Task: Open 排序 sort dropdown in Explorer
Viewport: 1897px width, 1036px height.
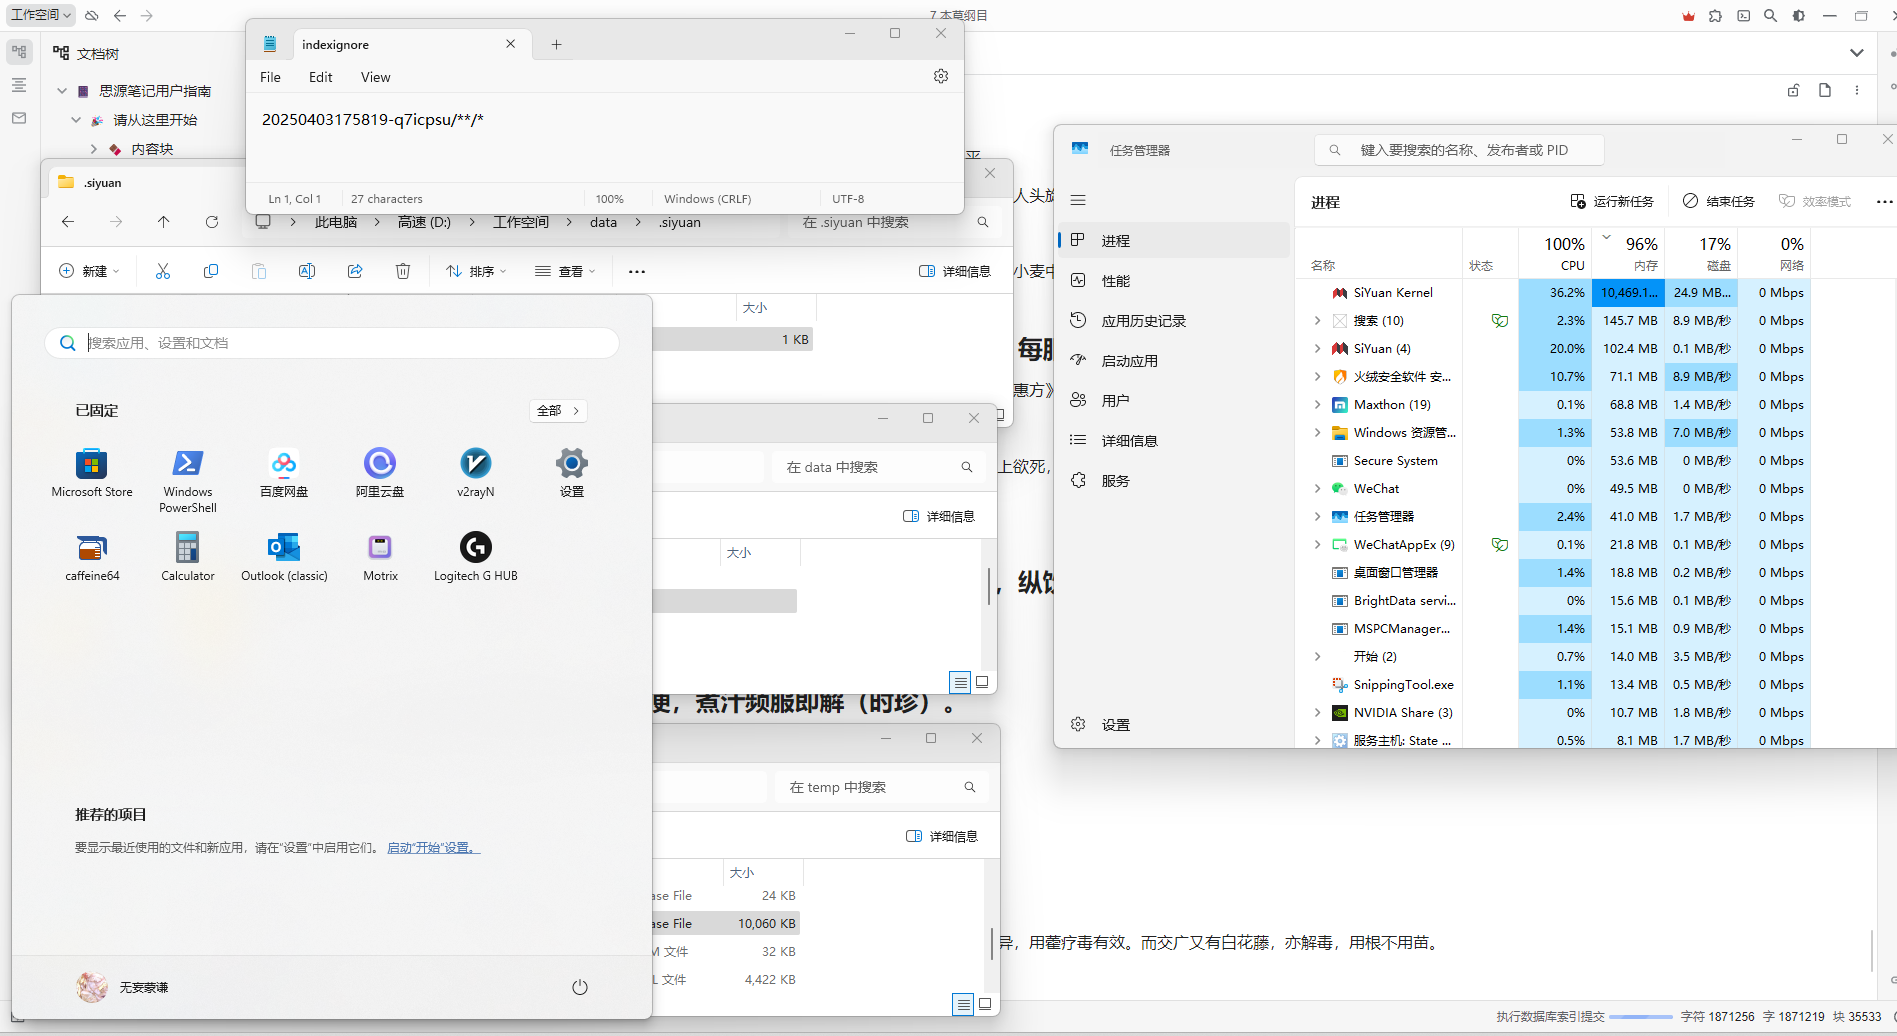Action: tap(476, 271)
